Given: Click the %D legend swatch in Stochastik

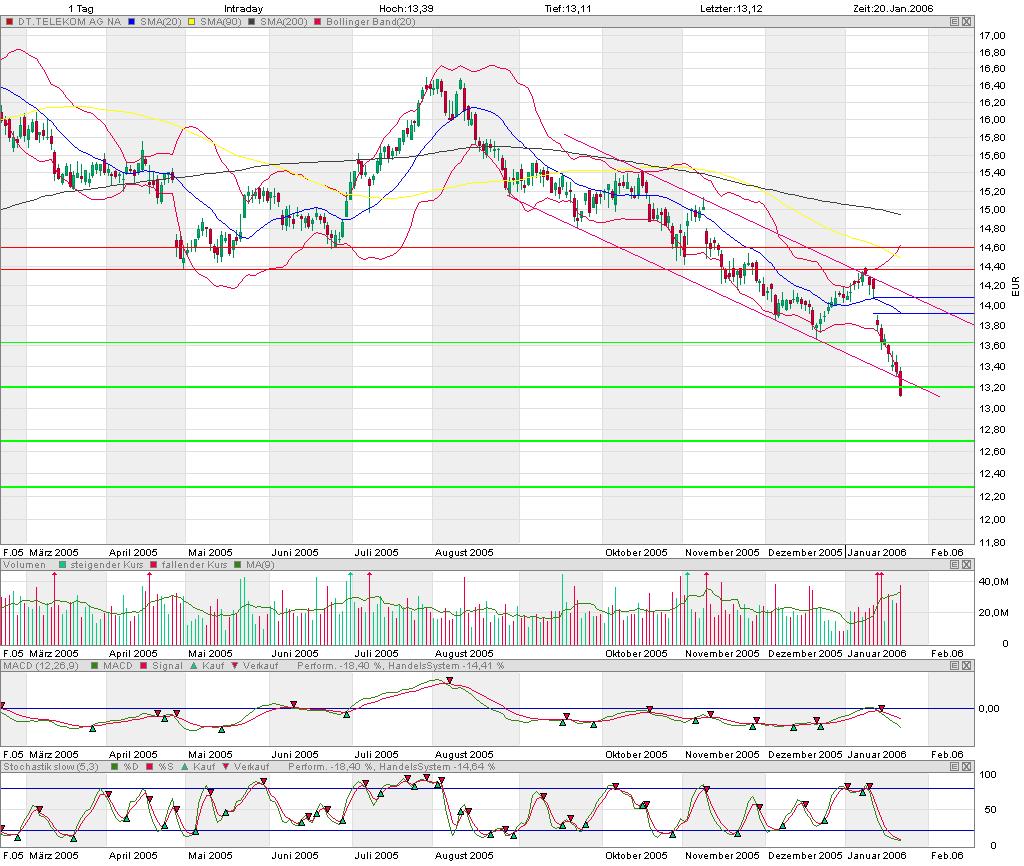Looking at the screenshot, I should (x=115, y=767).
